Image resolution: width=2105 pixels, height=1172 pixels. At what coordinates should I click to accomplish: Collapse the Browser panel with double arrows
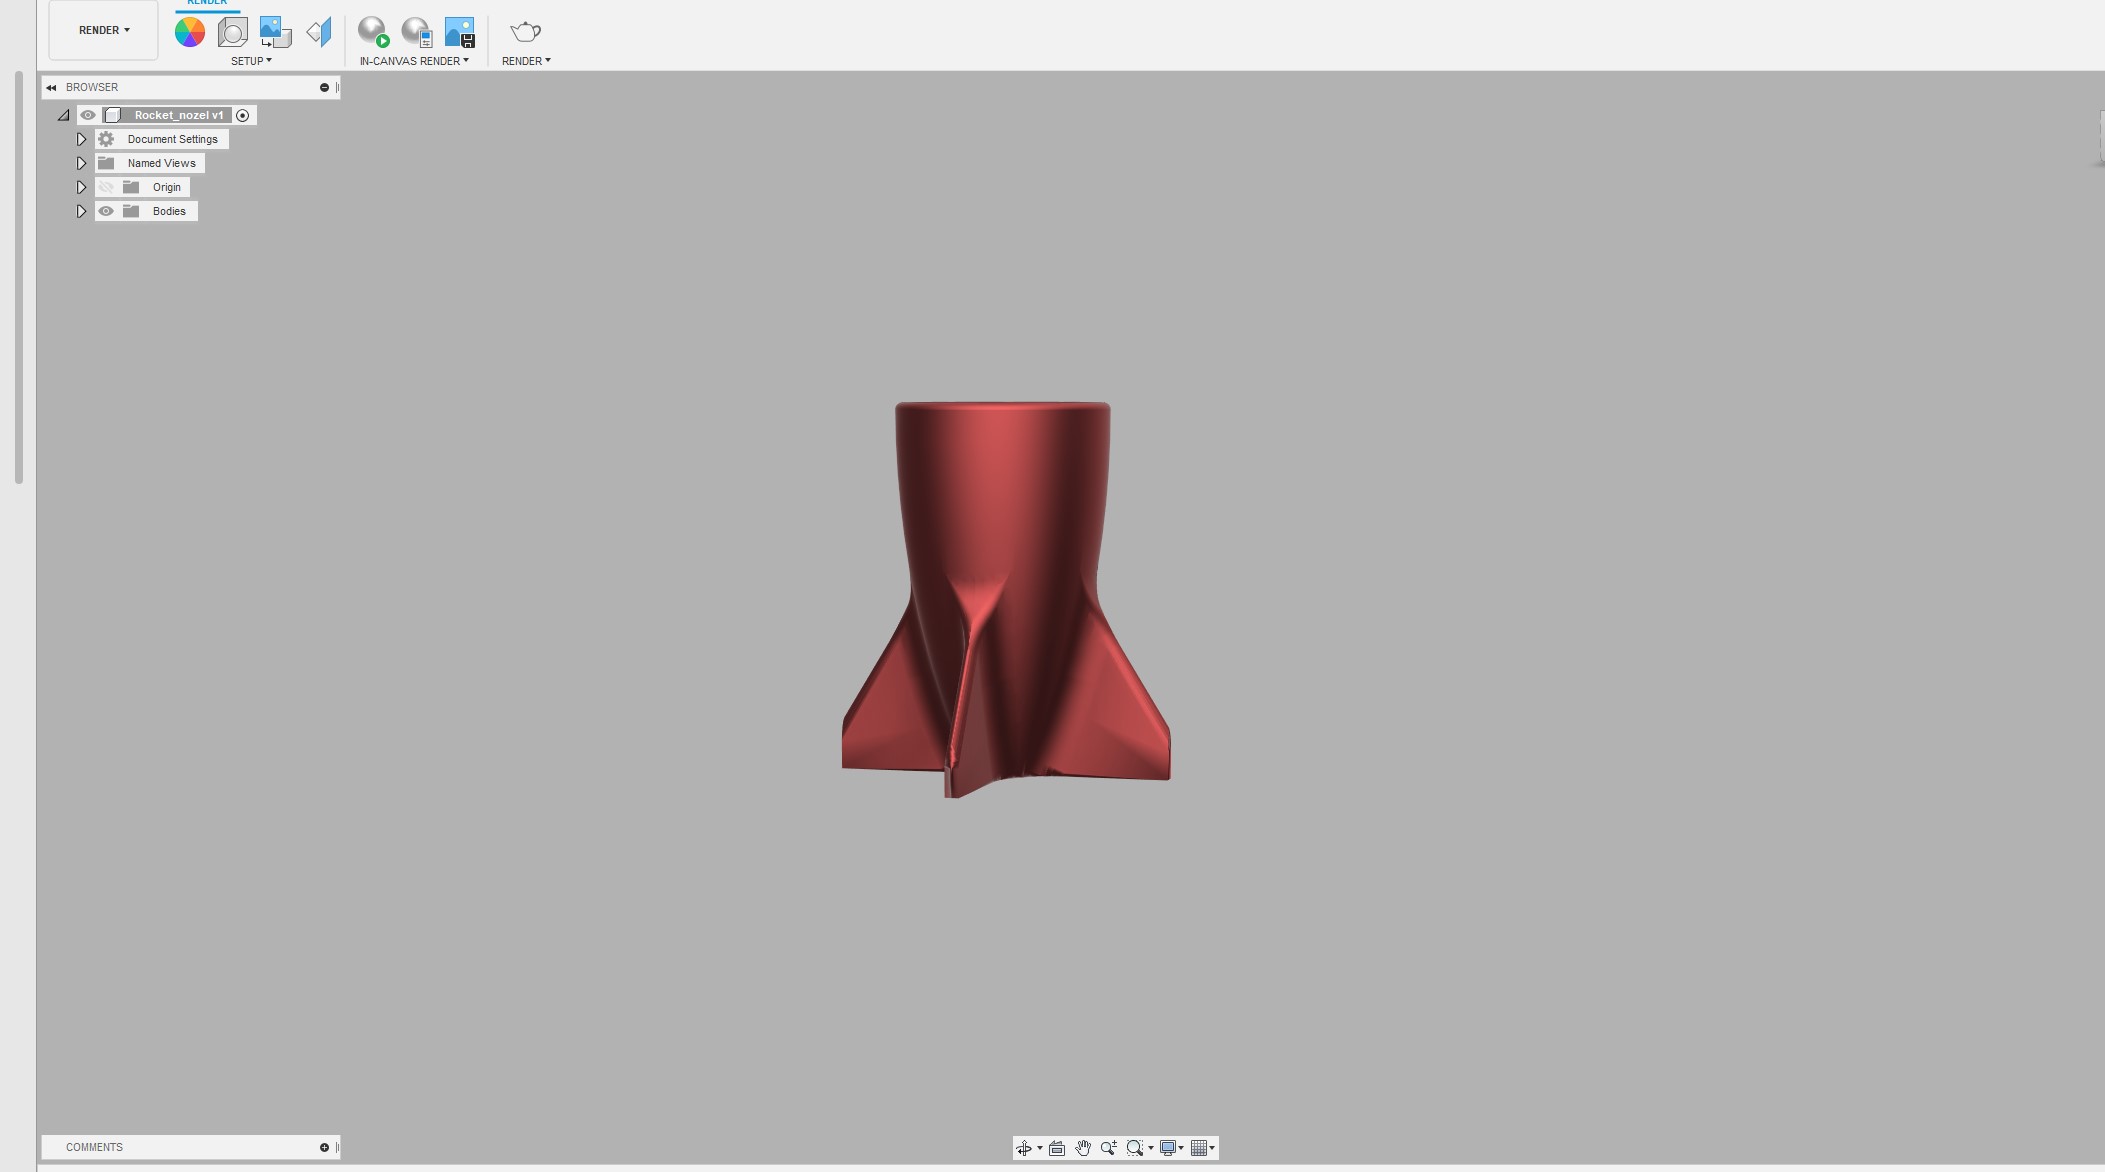(x=51, y=88)
